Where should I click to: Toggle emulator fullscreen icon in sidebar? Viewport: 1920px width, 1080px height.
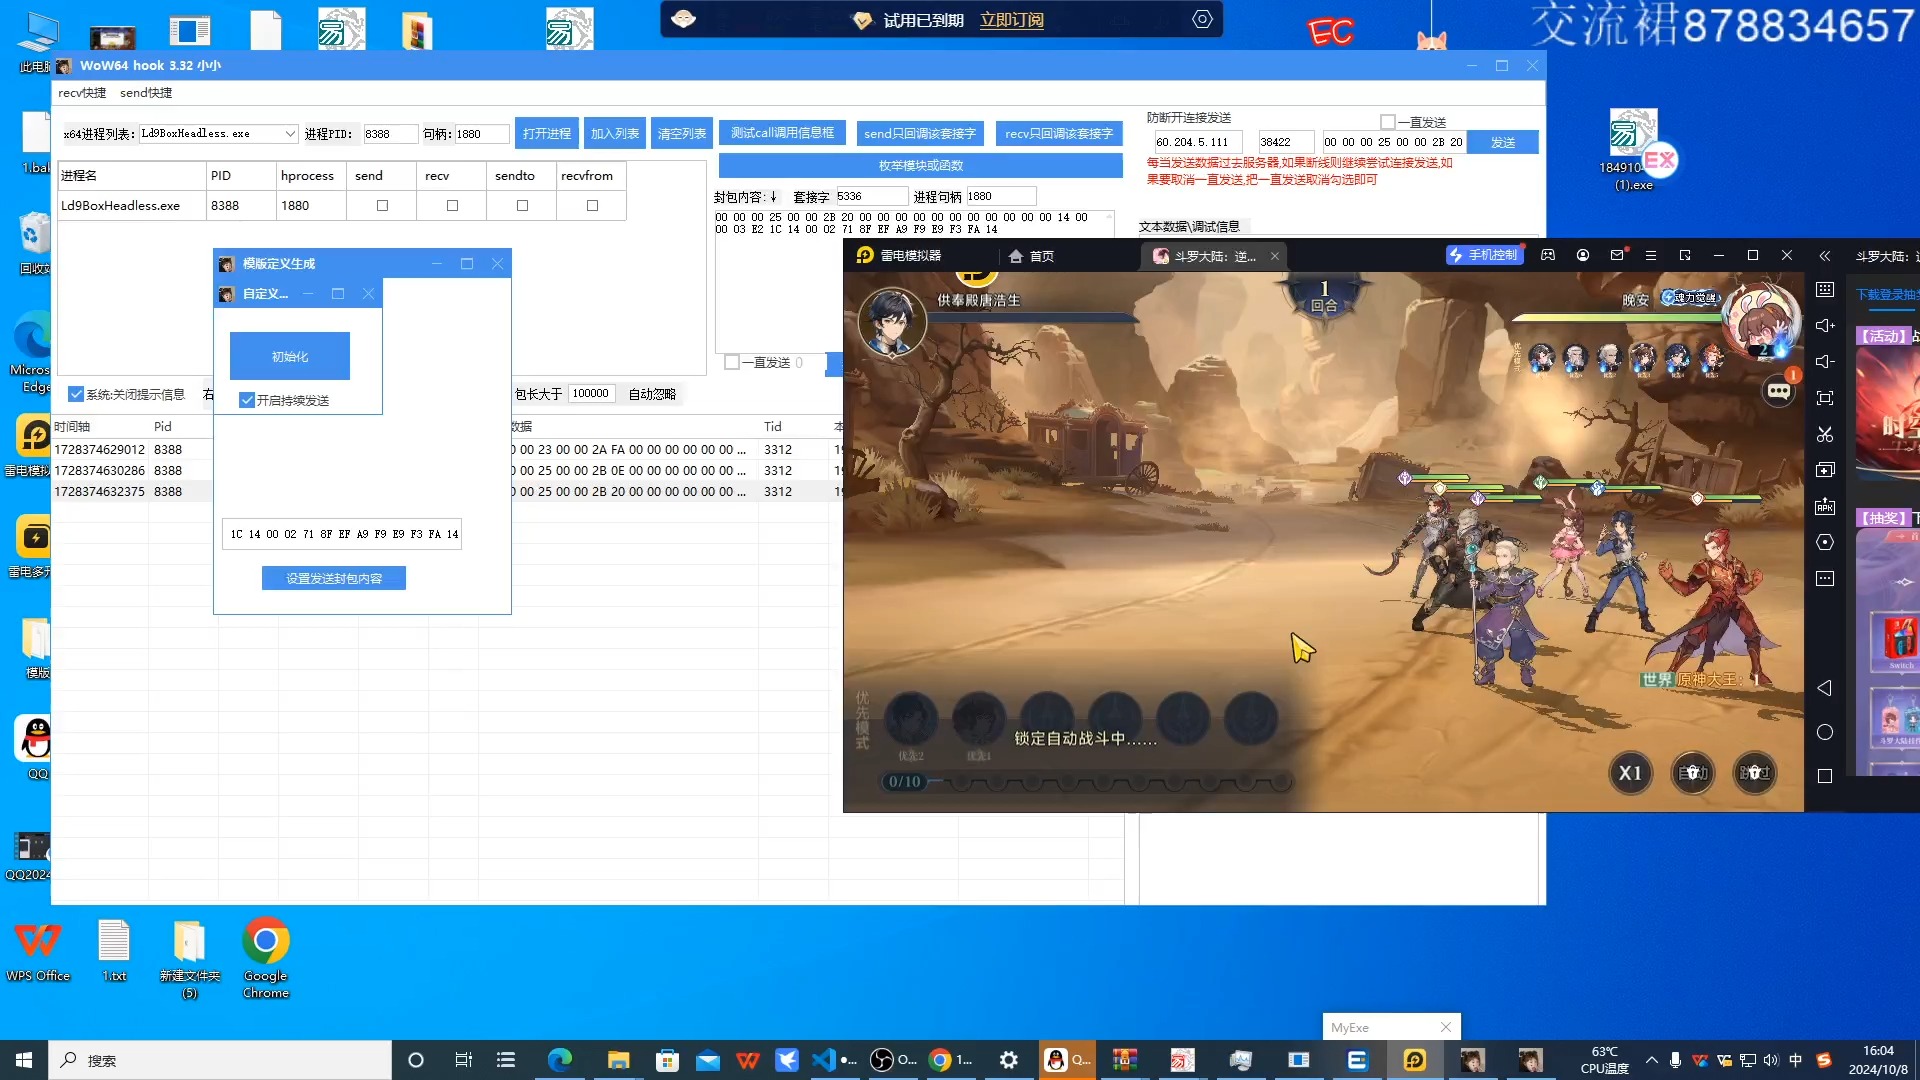coord(1825,398)
